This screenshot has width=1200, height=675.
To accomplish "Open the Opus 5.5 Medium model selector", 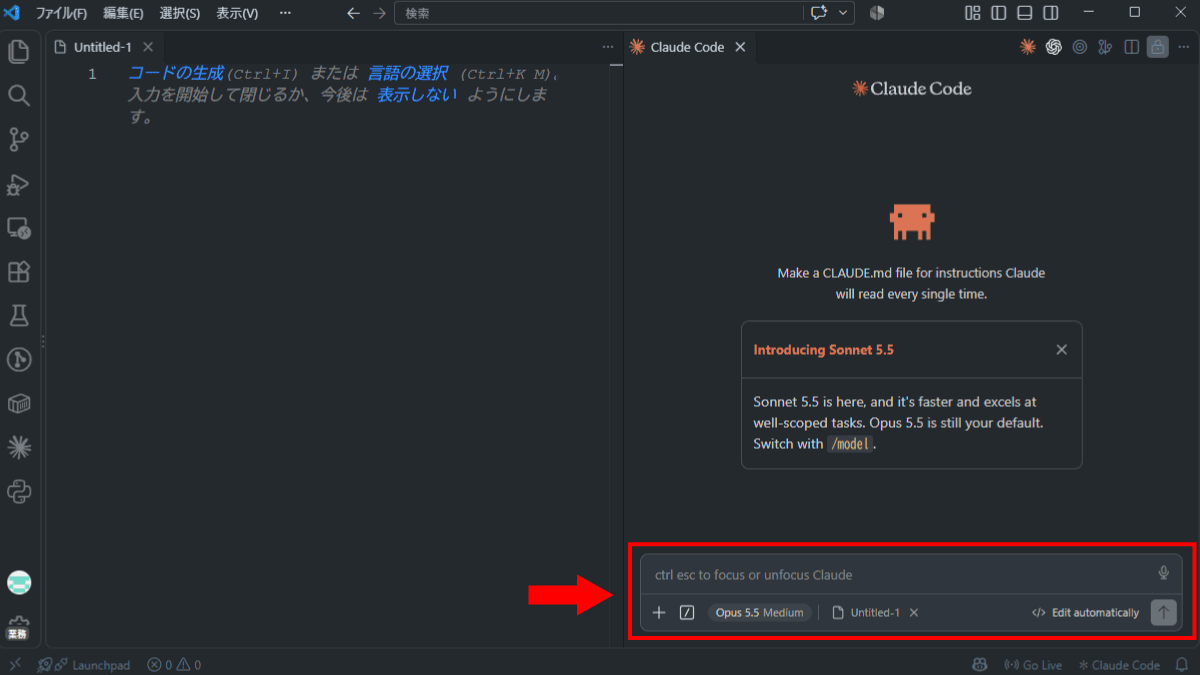I will [759, 612].
